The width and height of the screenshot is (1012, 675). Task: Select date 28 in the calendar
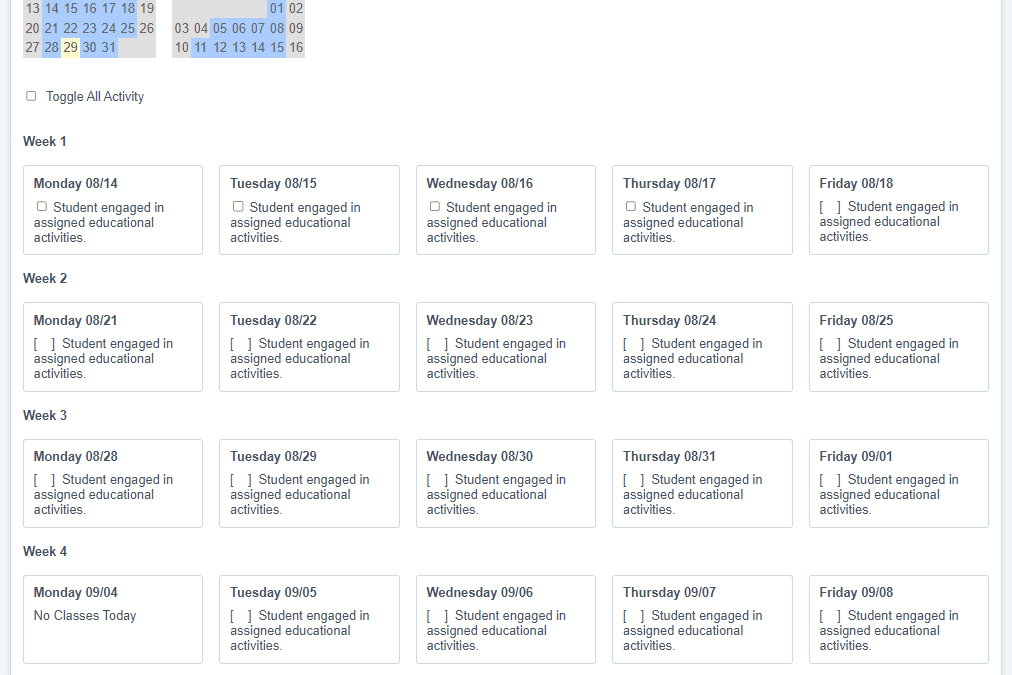click(51, 47)
